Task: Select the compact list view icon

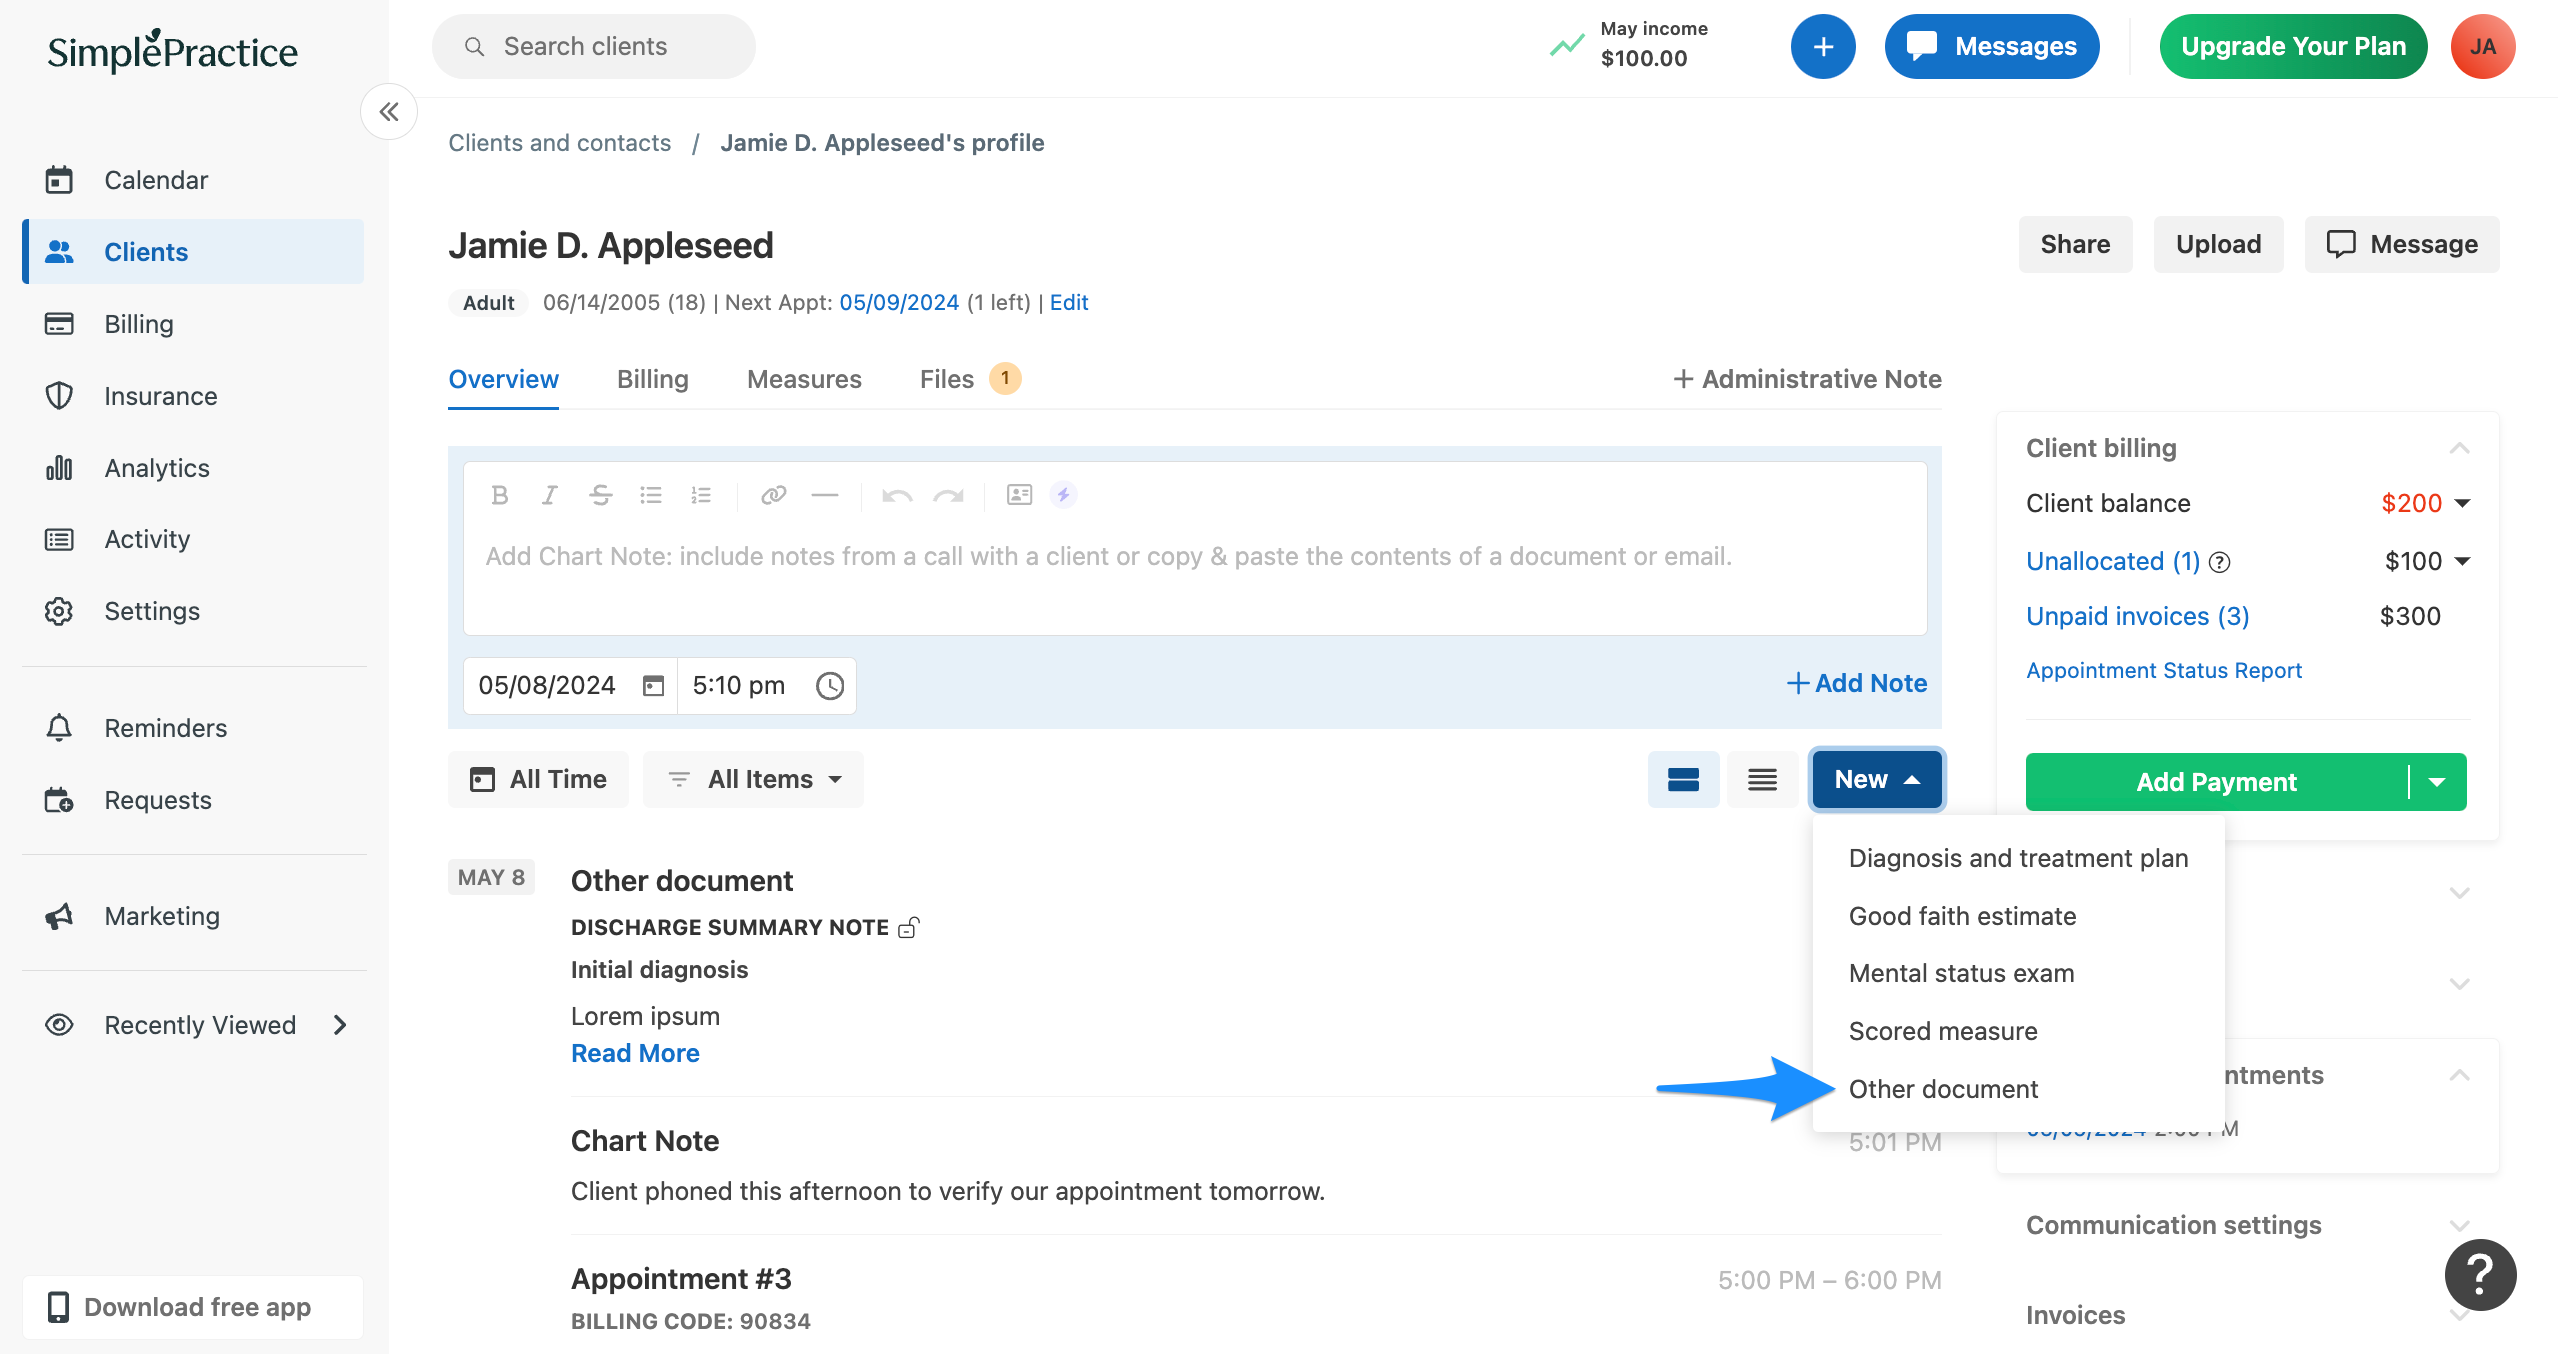Action: [1762, 779]
